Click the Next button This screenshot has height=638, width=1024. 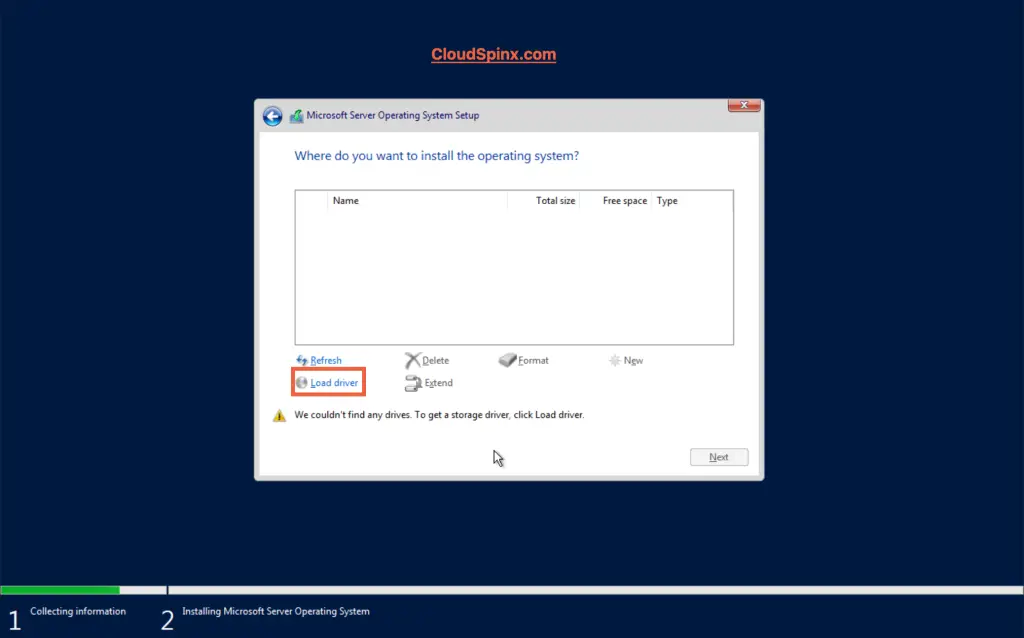[x=718, y=456]
